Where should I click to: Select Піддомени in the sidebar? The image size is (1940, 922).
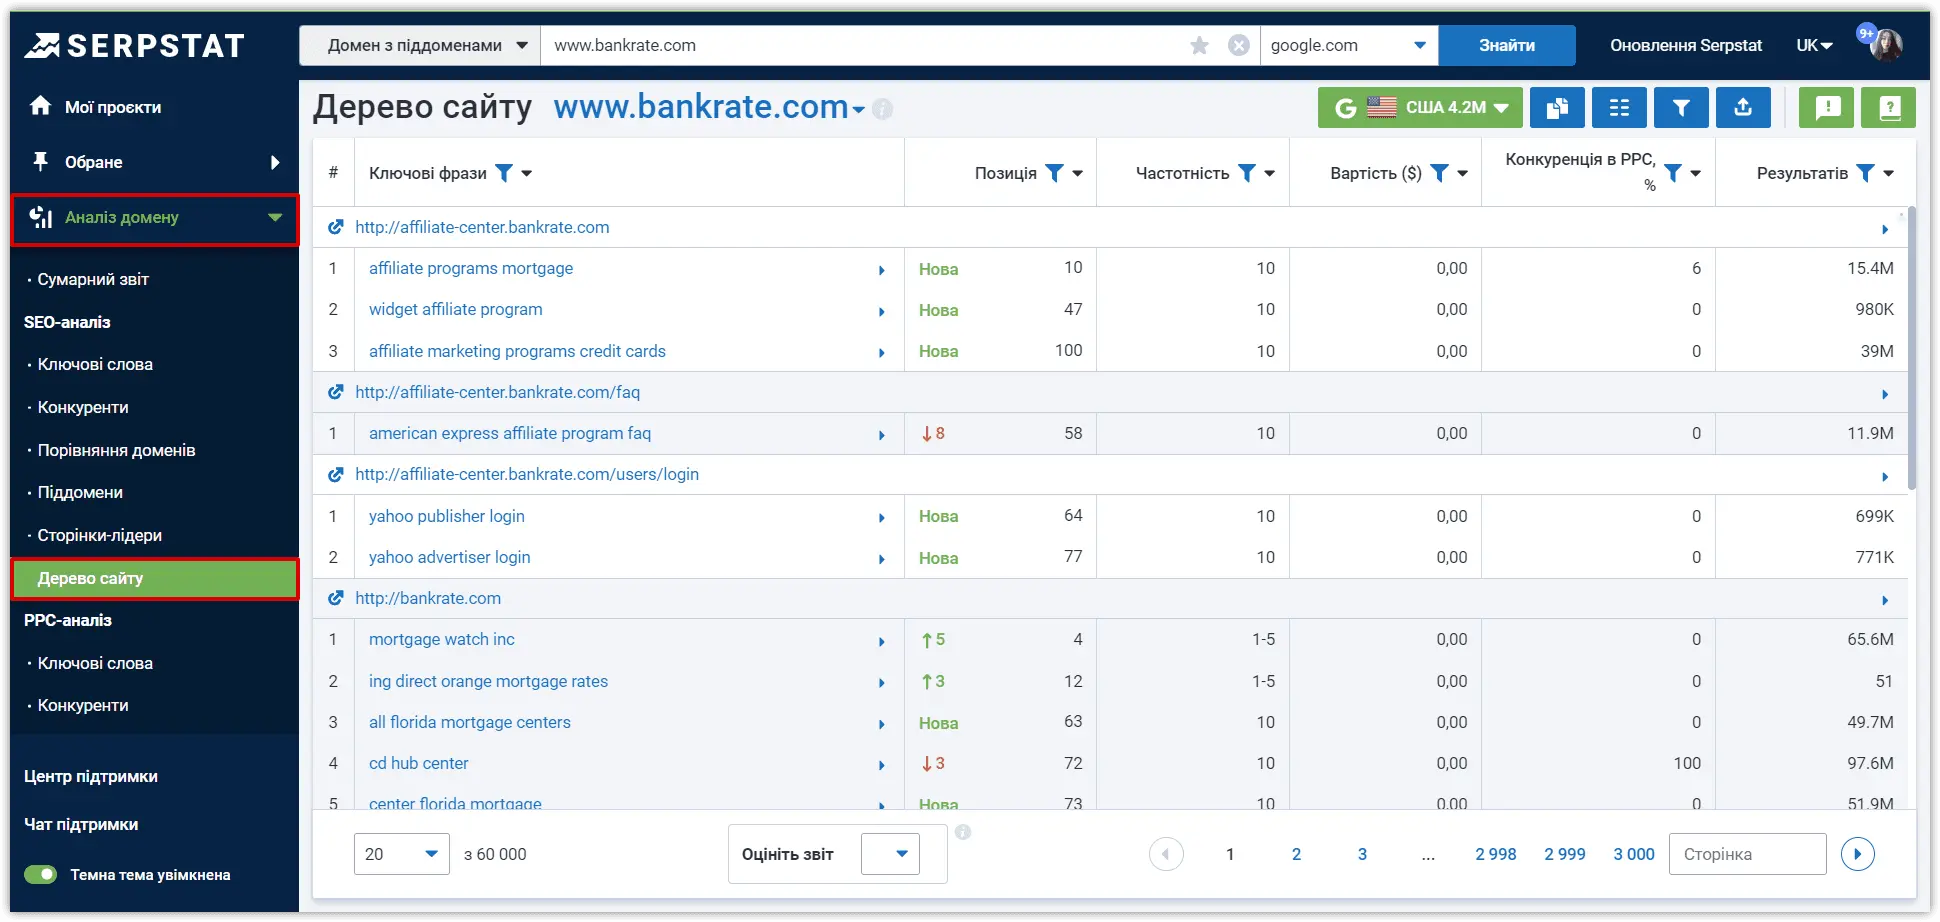click(80, 492)
